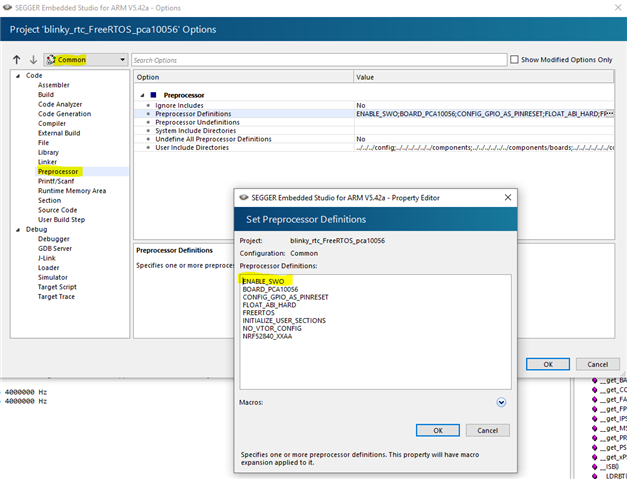This screenshot has height=479, width=627.
Task: Click the up arrow navigation icon
Action: [16, 60]
